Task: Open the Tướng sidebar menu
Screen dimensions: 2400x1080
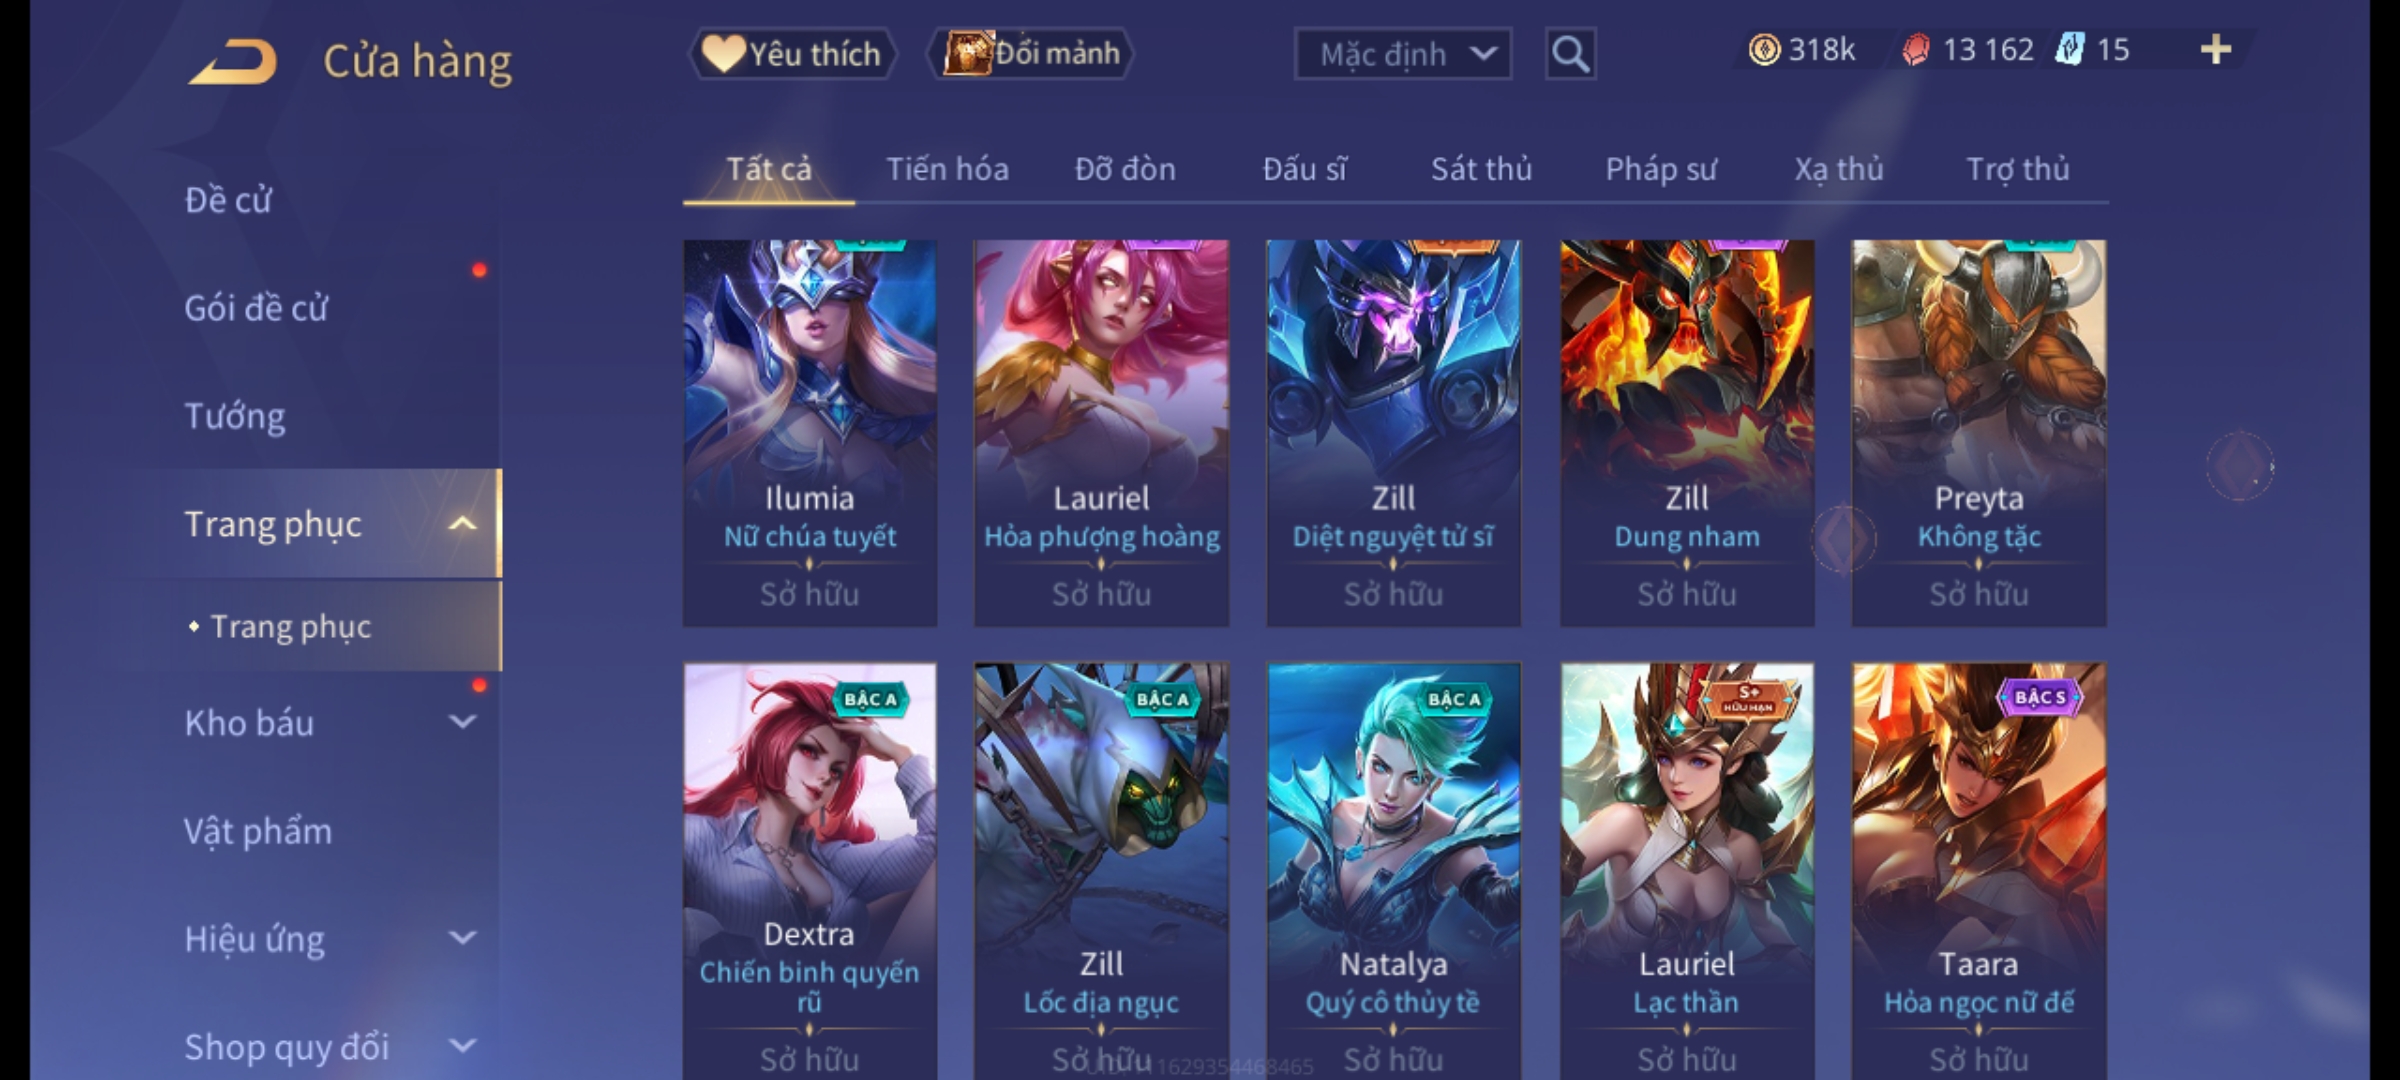Action: coord(235,416)
